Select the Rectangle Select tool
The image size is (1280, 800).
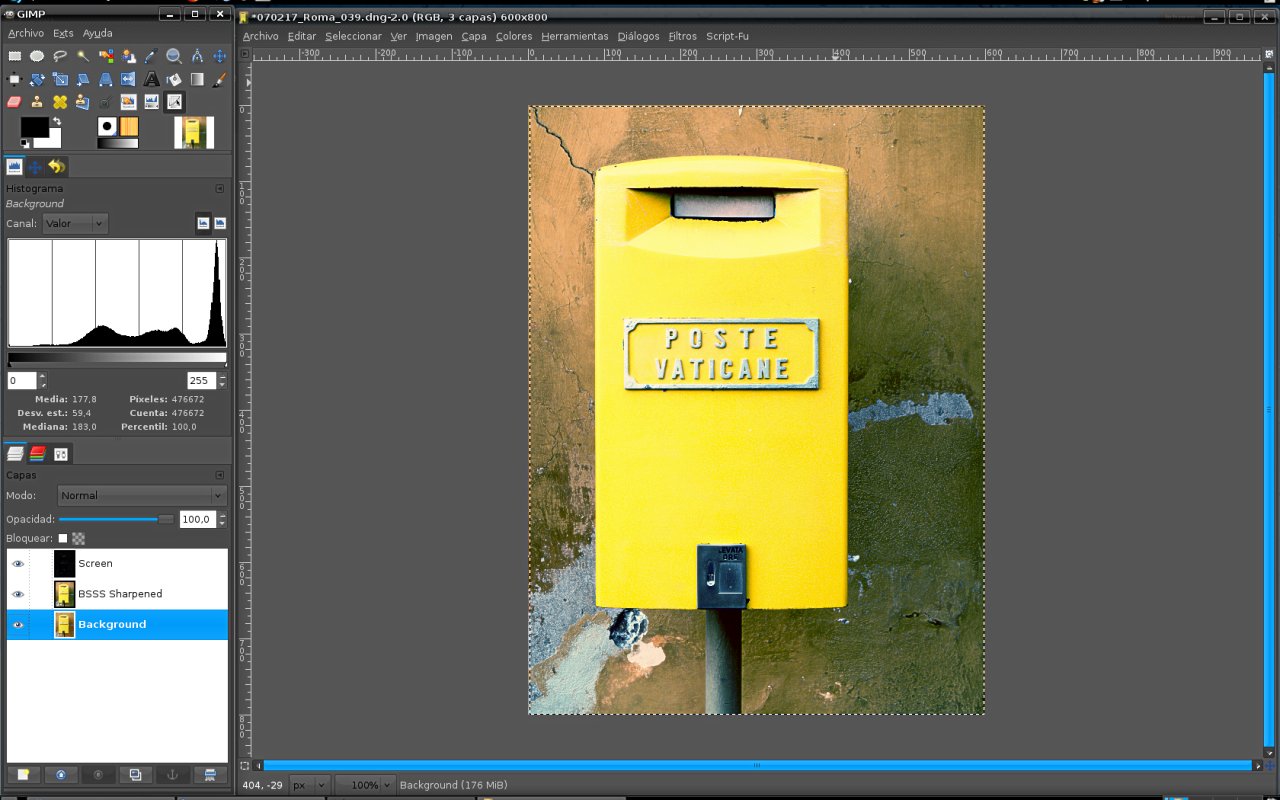pos(15,56)
